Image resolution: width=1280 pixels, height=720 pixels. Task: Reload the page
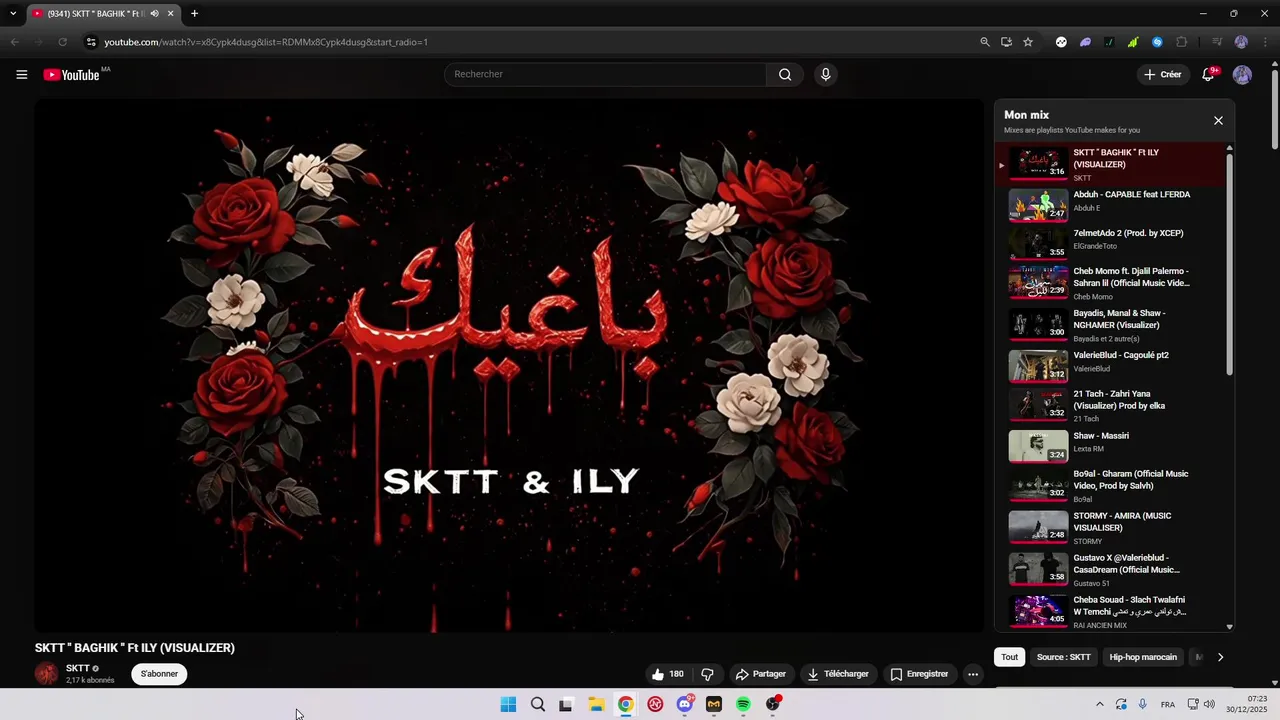[x=62, y=42]
